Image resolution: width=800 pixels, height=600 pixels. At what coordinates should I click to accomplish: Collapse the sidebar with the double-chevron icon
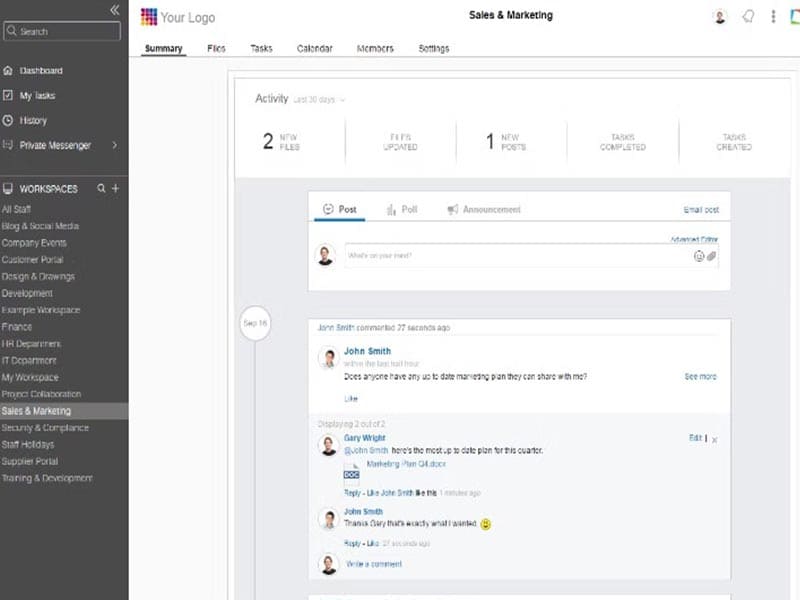coord(114,10)
